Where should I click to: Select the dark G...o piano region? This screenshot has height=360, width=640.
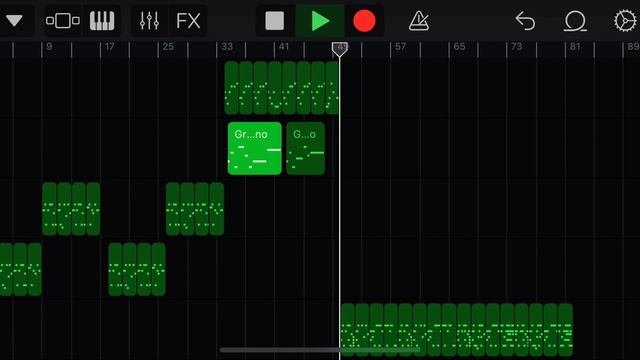coord(306,149)
